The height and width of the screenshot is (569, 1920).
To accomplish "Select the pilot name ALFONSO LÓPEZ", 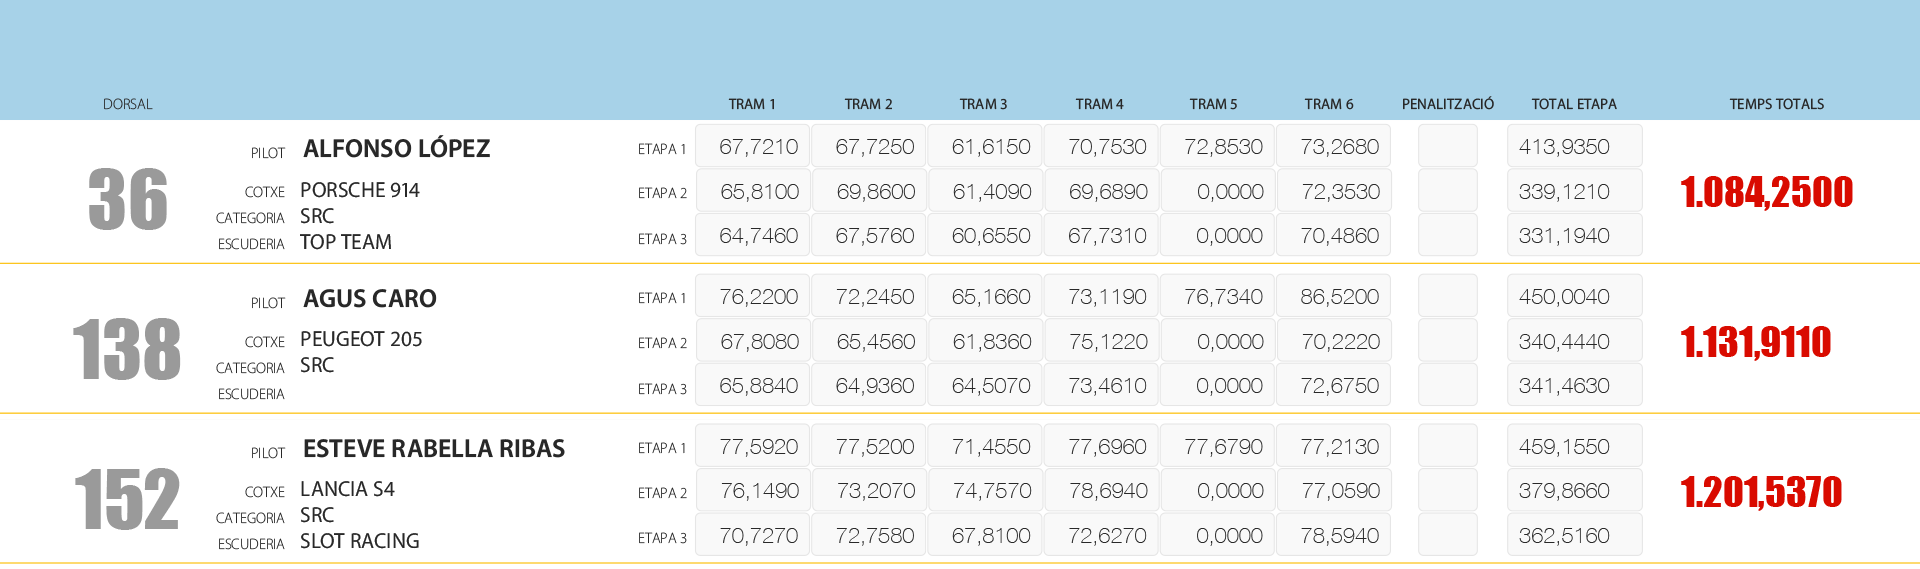I will click(x=396, y=149).
